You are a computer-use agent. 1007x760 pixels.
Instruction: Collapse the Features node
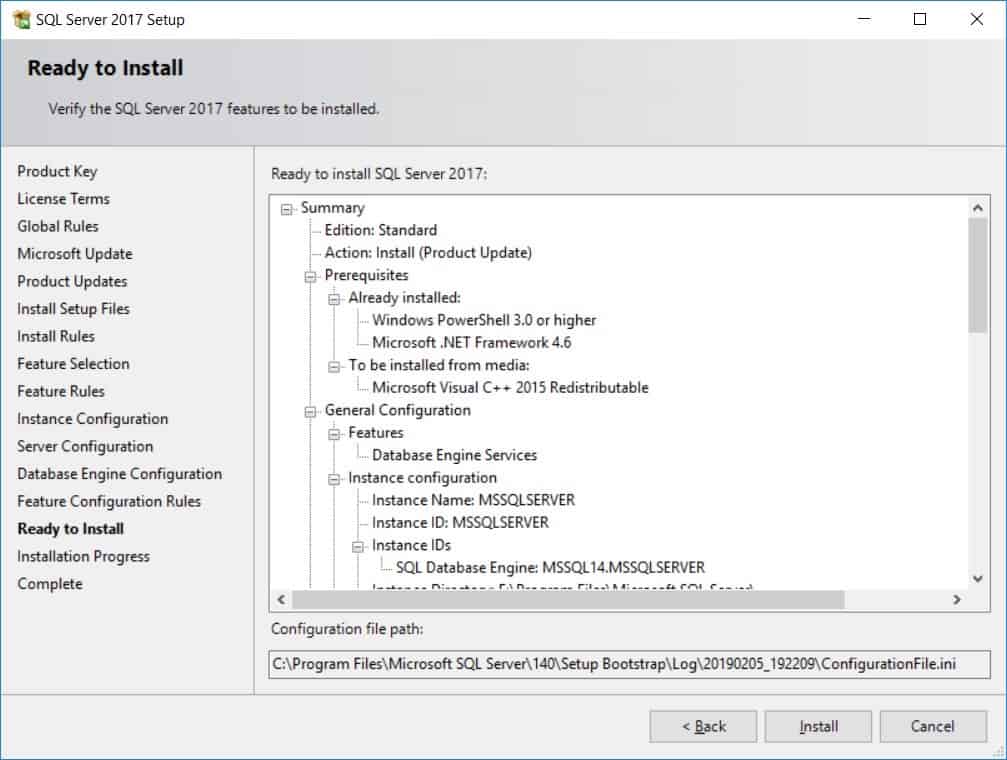tap(334, 434)
